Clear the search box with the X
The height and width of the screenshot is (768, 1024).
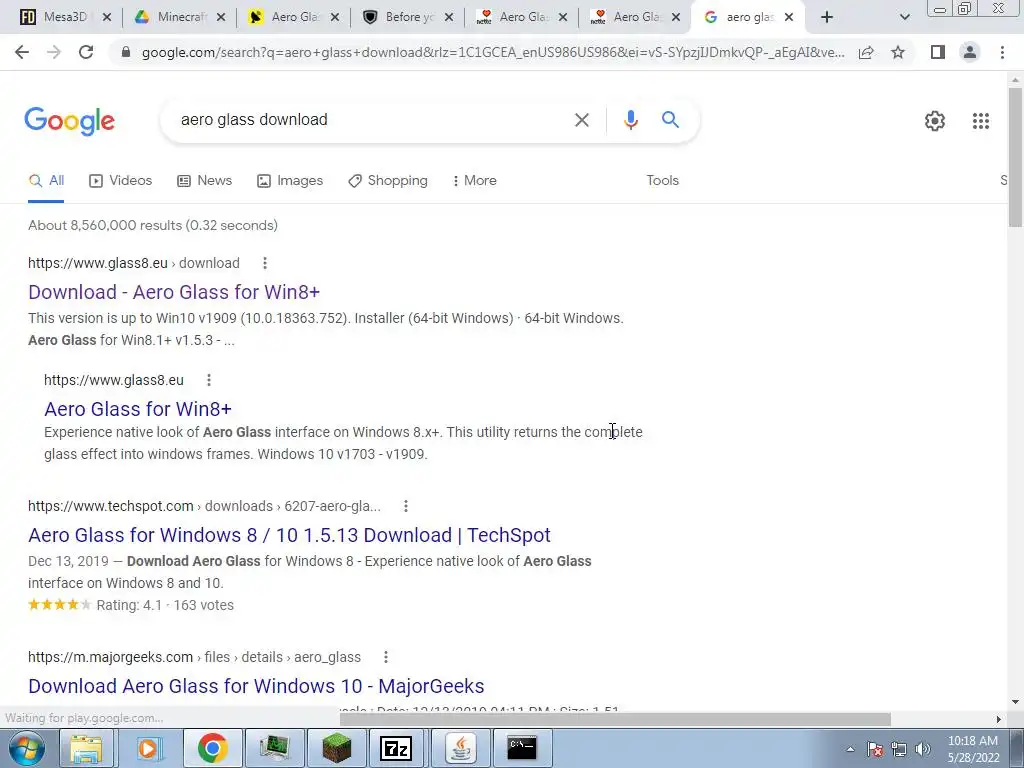click(x=581, y=120)
